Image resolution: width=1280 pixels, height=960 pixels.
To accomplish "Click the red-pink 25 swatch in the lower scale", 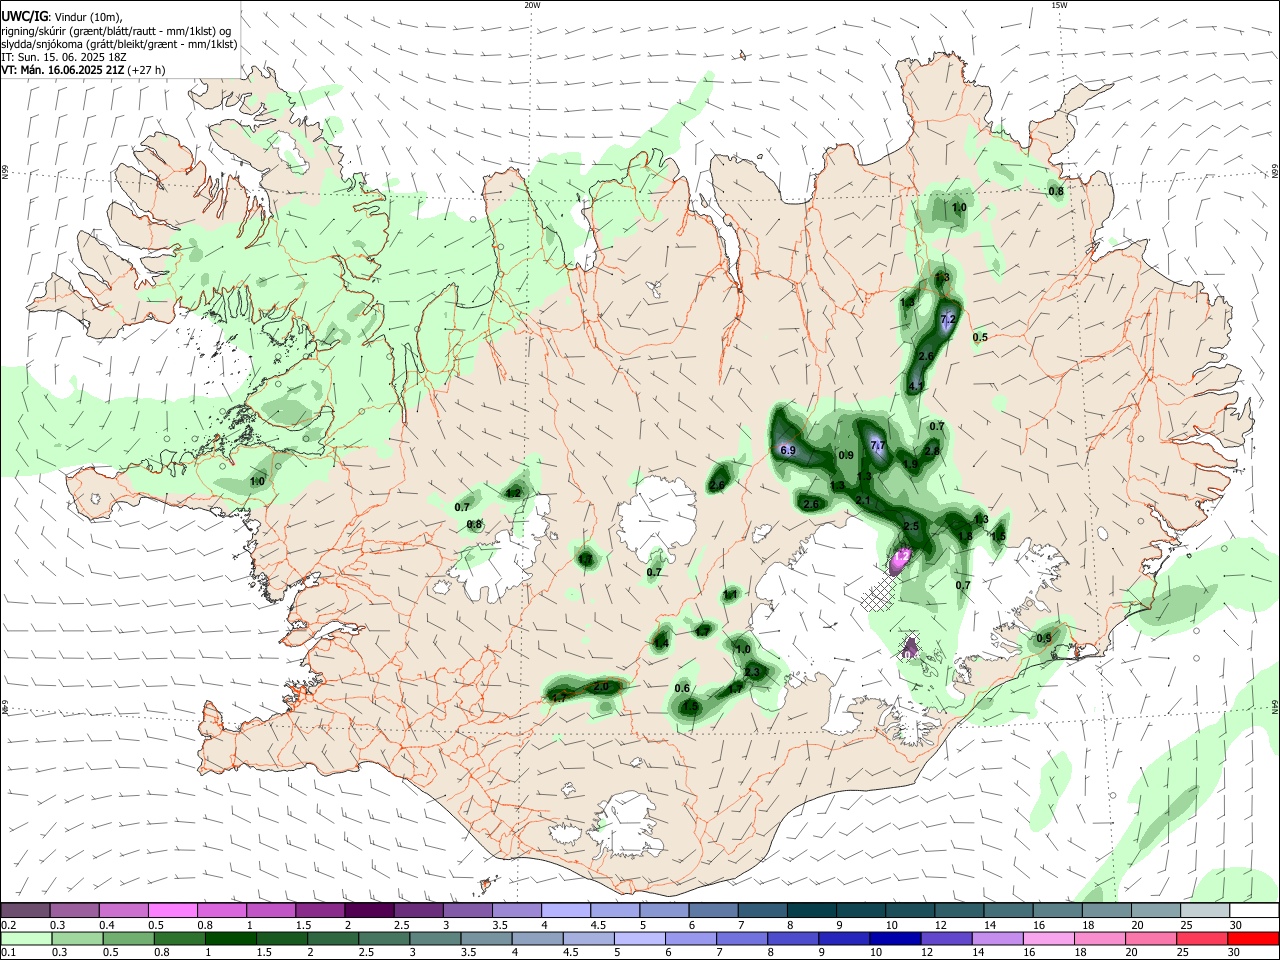I will [1202, 939].
